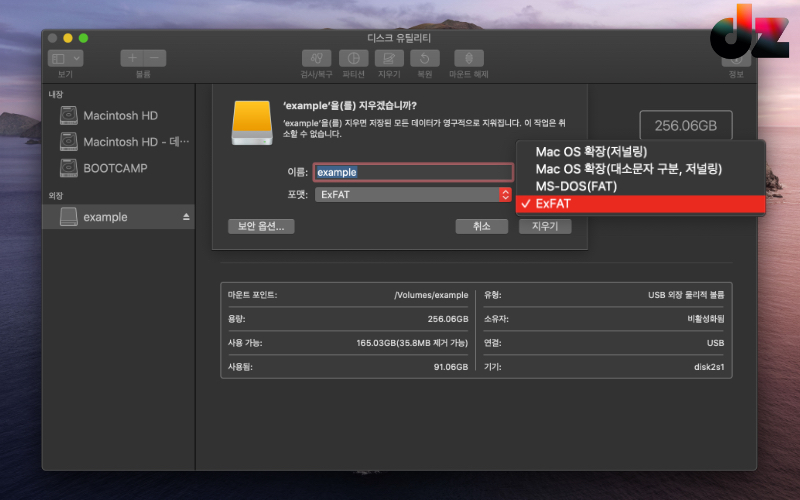Click the 내장 sidebar section header
Screen dimensions: 800x500
(56, 94)
